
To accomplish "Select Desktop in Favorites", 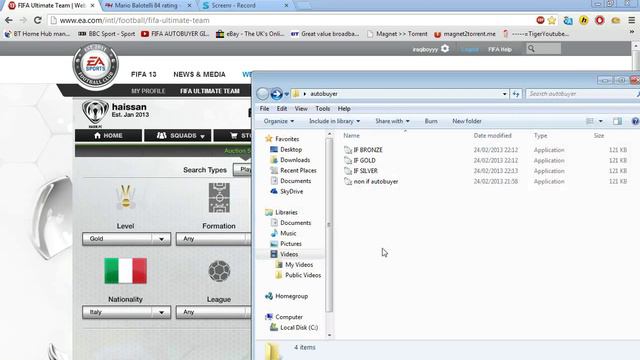I will coord(286,150).
